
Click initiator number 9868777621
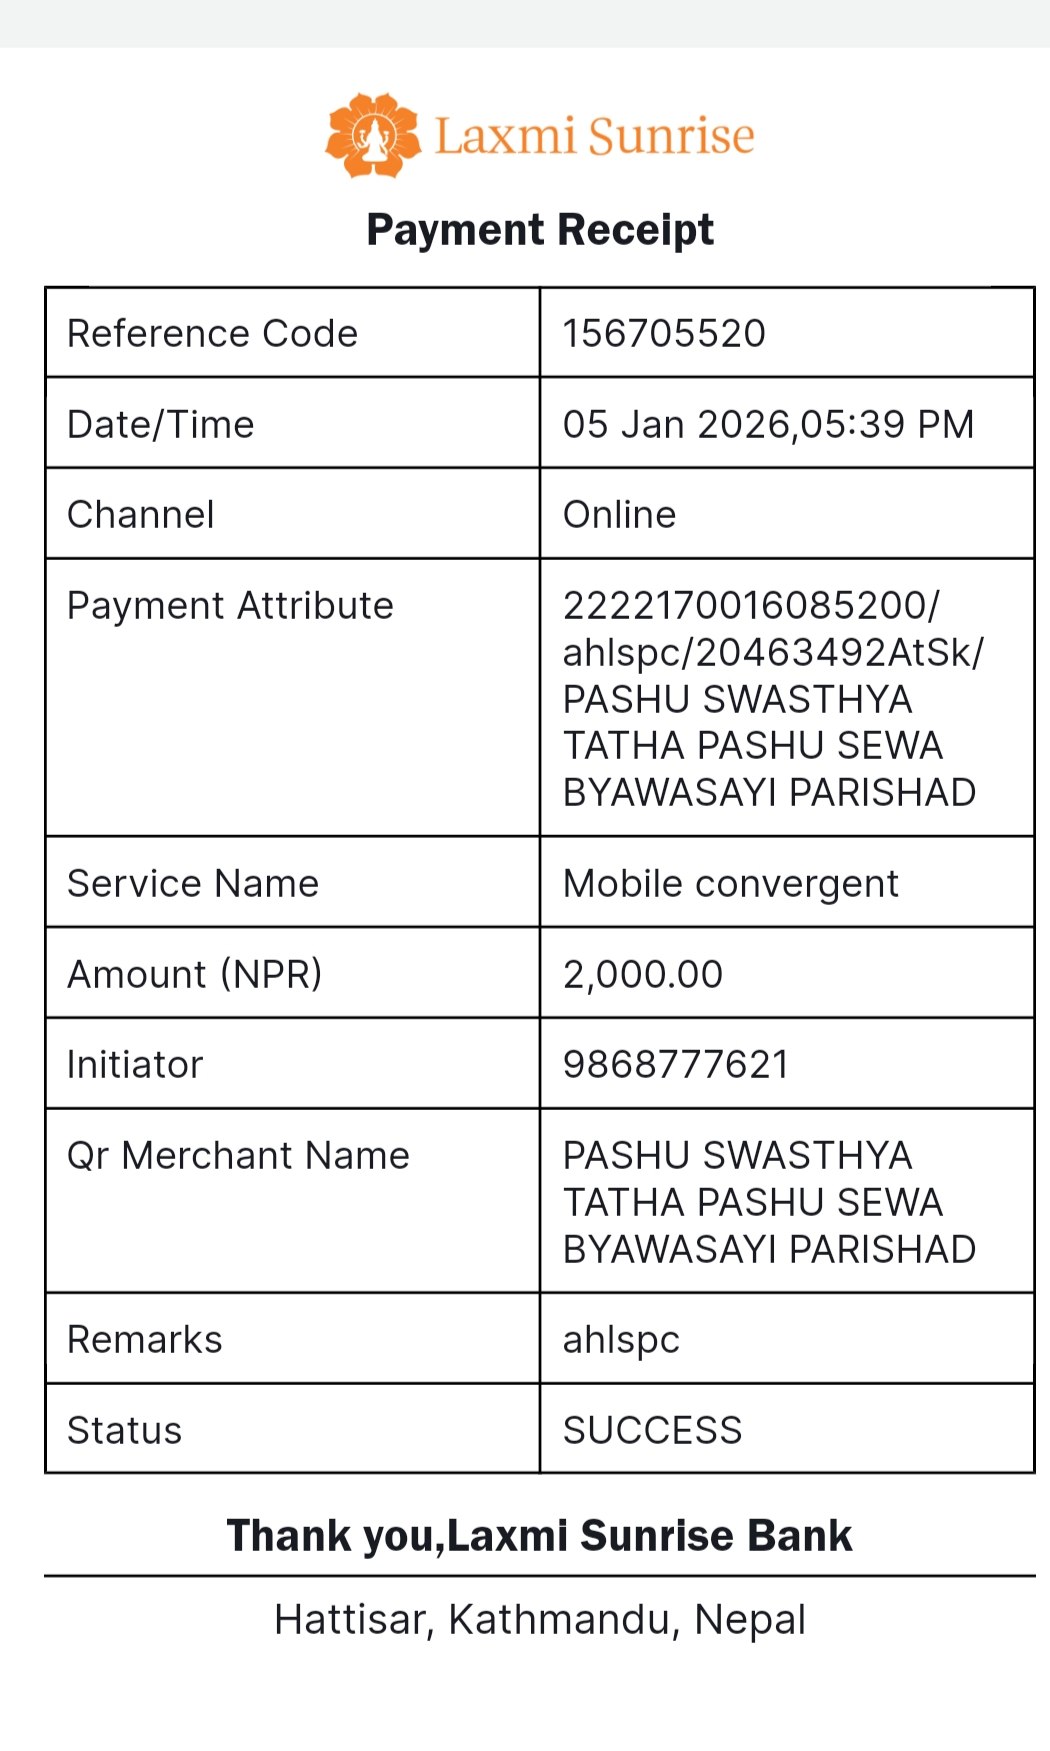[x=676, y=1065]
